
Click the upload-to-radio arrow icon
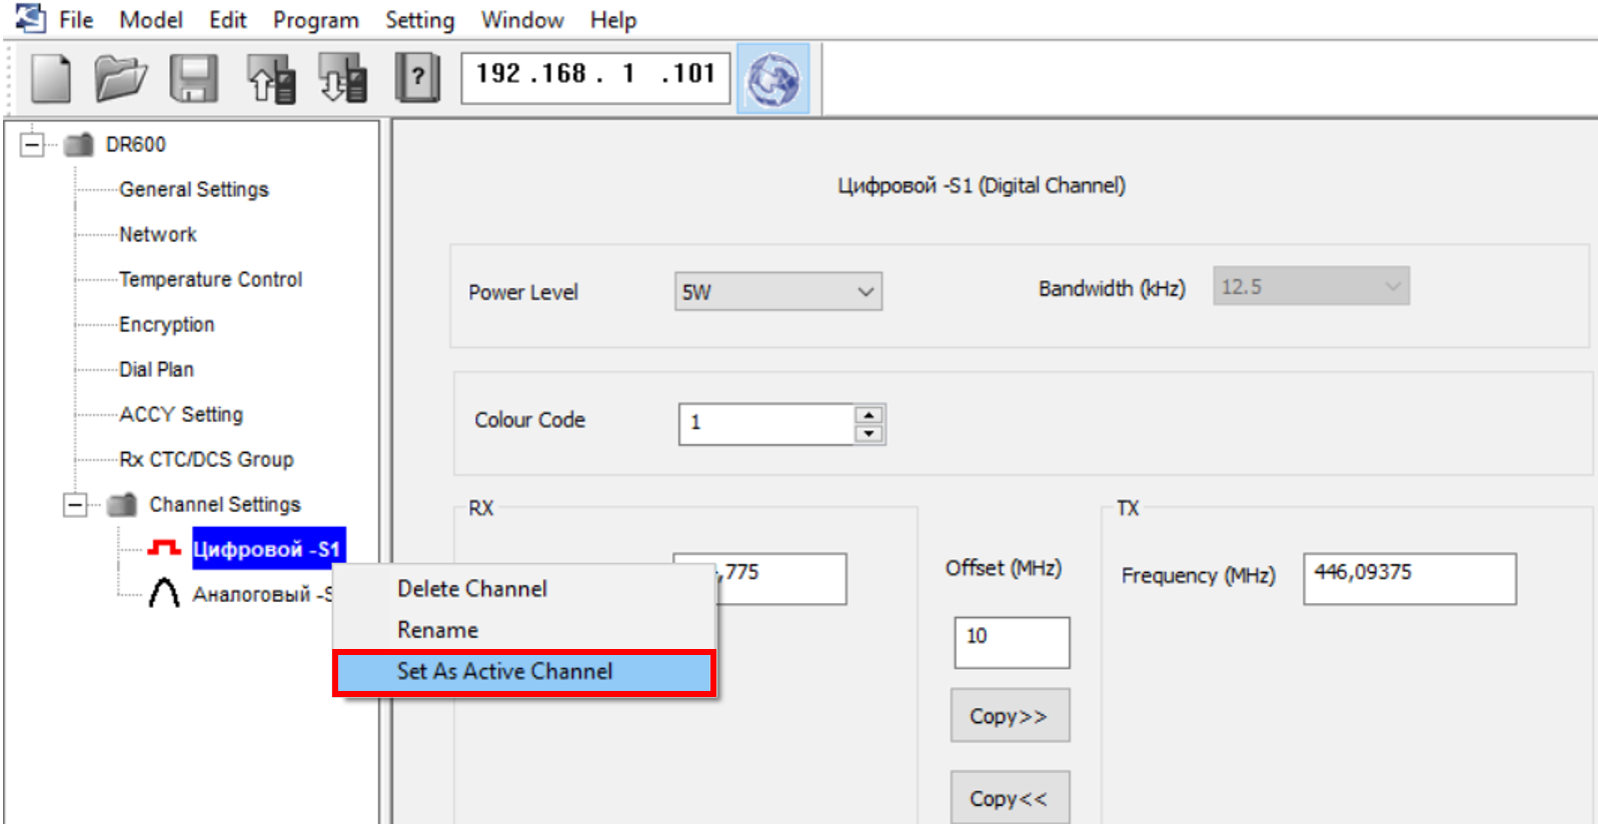270,78
